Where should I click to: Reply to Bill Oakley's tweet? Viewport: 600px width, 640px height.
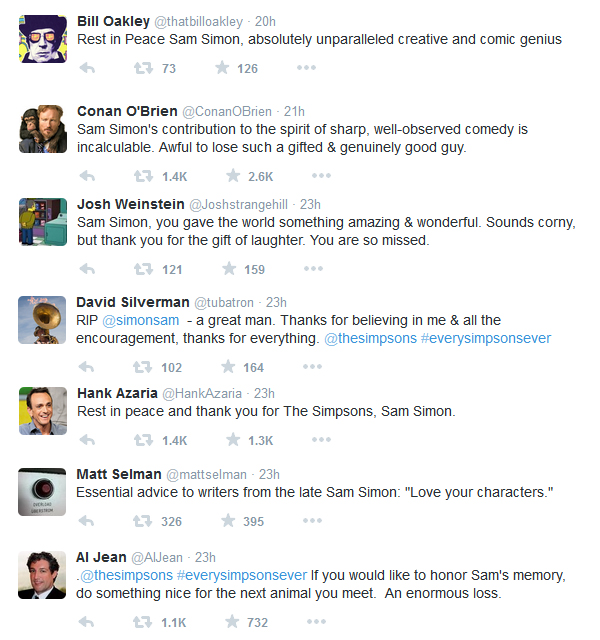point(87,68)
